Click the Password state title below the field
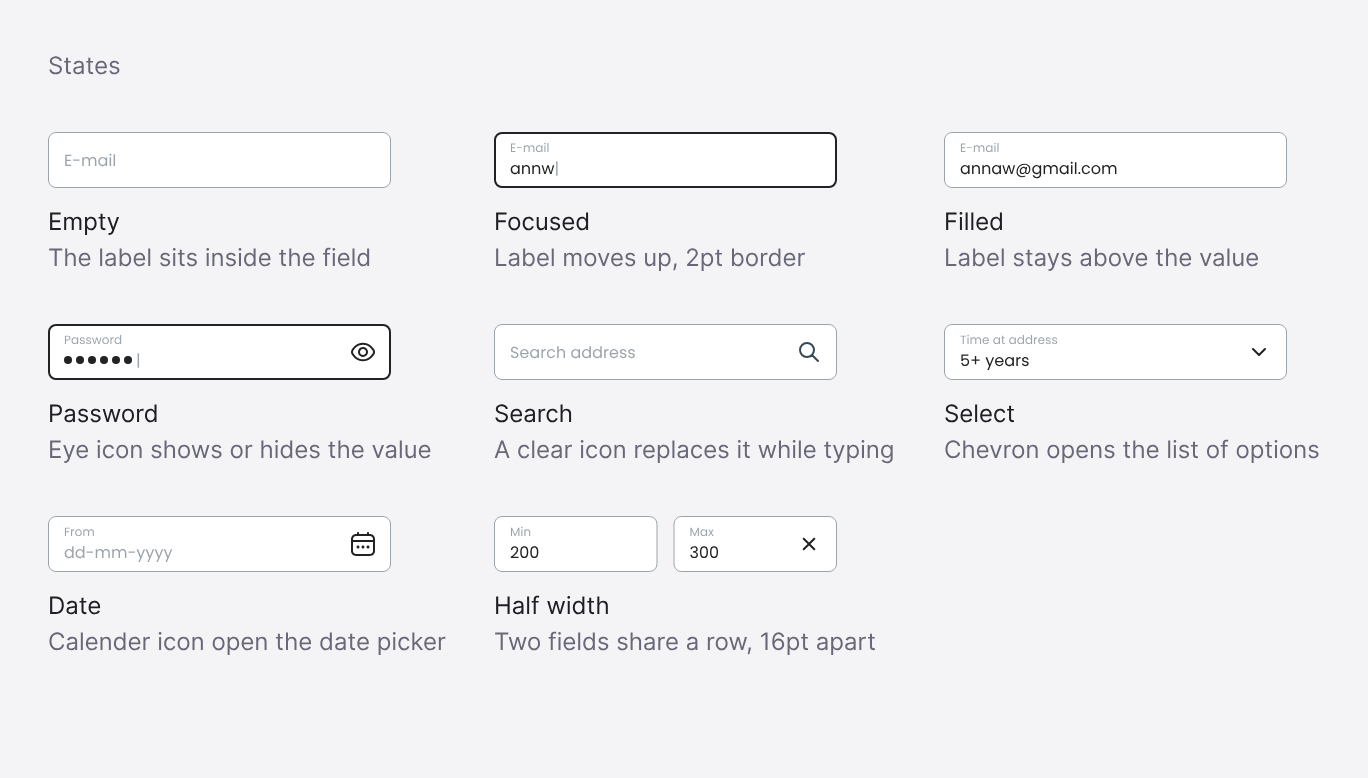Viewport: 1368px width, 778px height. pos(103,414)
